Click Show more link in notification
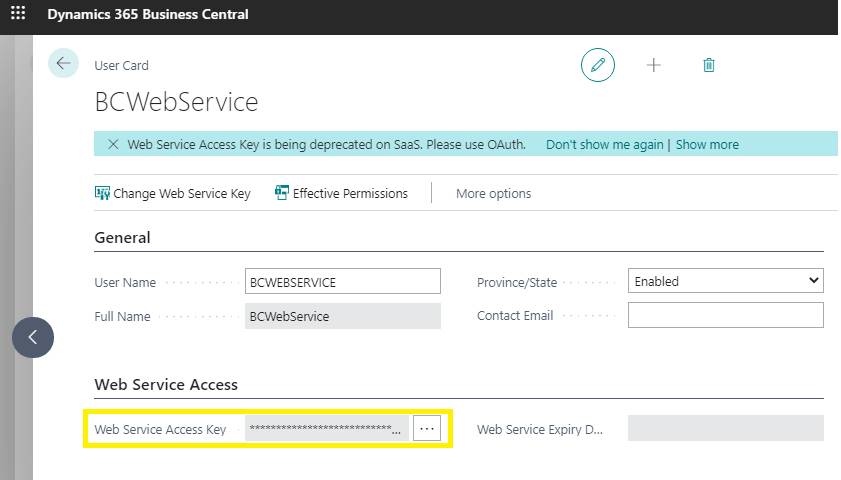841x480 pixels. (x=707, y=145)
